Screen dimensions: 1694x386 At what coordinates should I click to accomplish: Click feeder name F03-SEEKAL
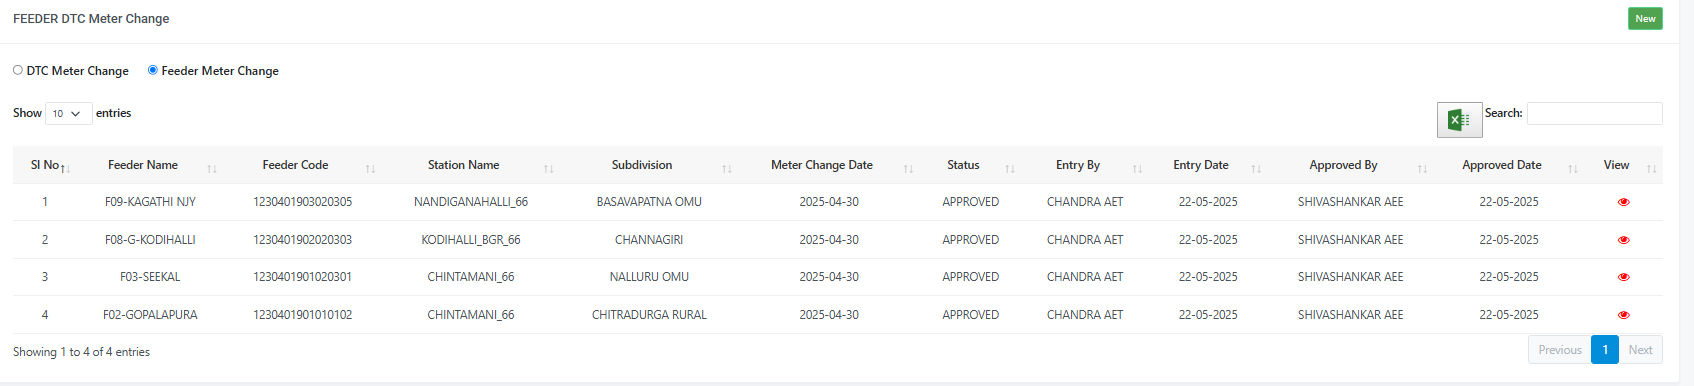150,277
